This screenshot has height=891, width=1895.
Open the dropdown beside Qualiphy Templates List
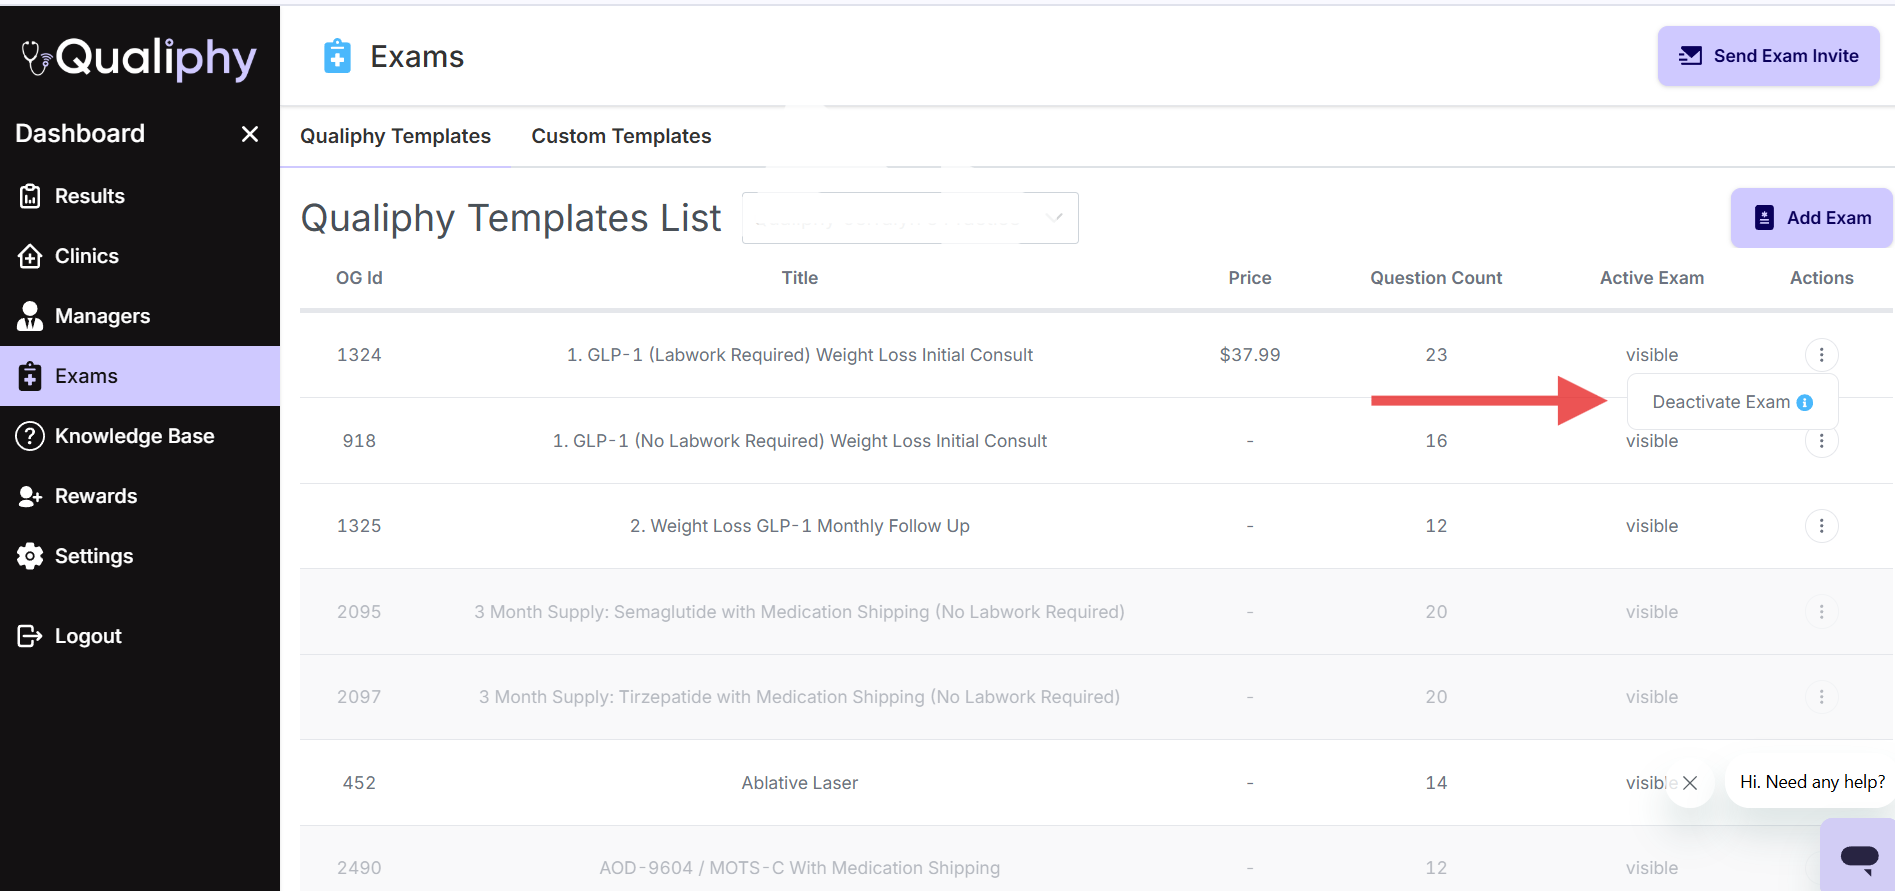(910, 218)
